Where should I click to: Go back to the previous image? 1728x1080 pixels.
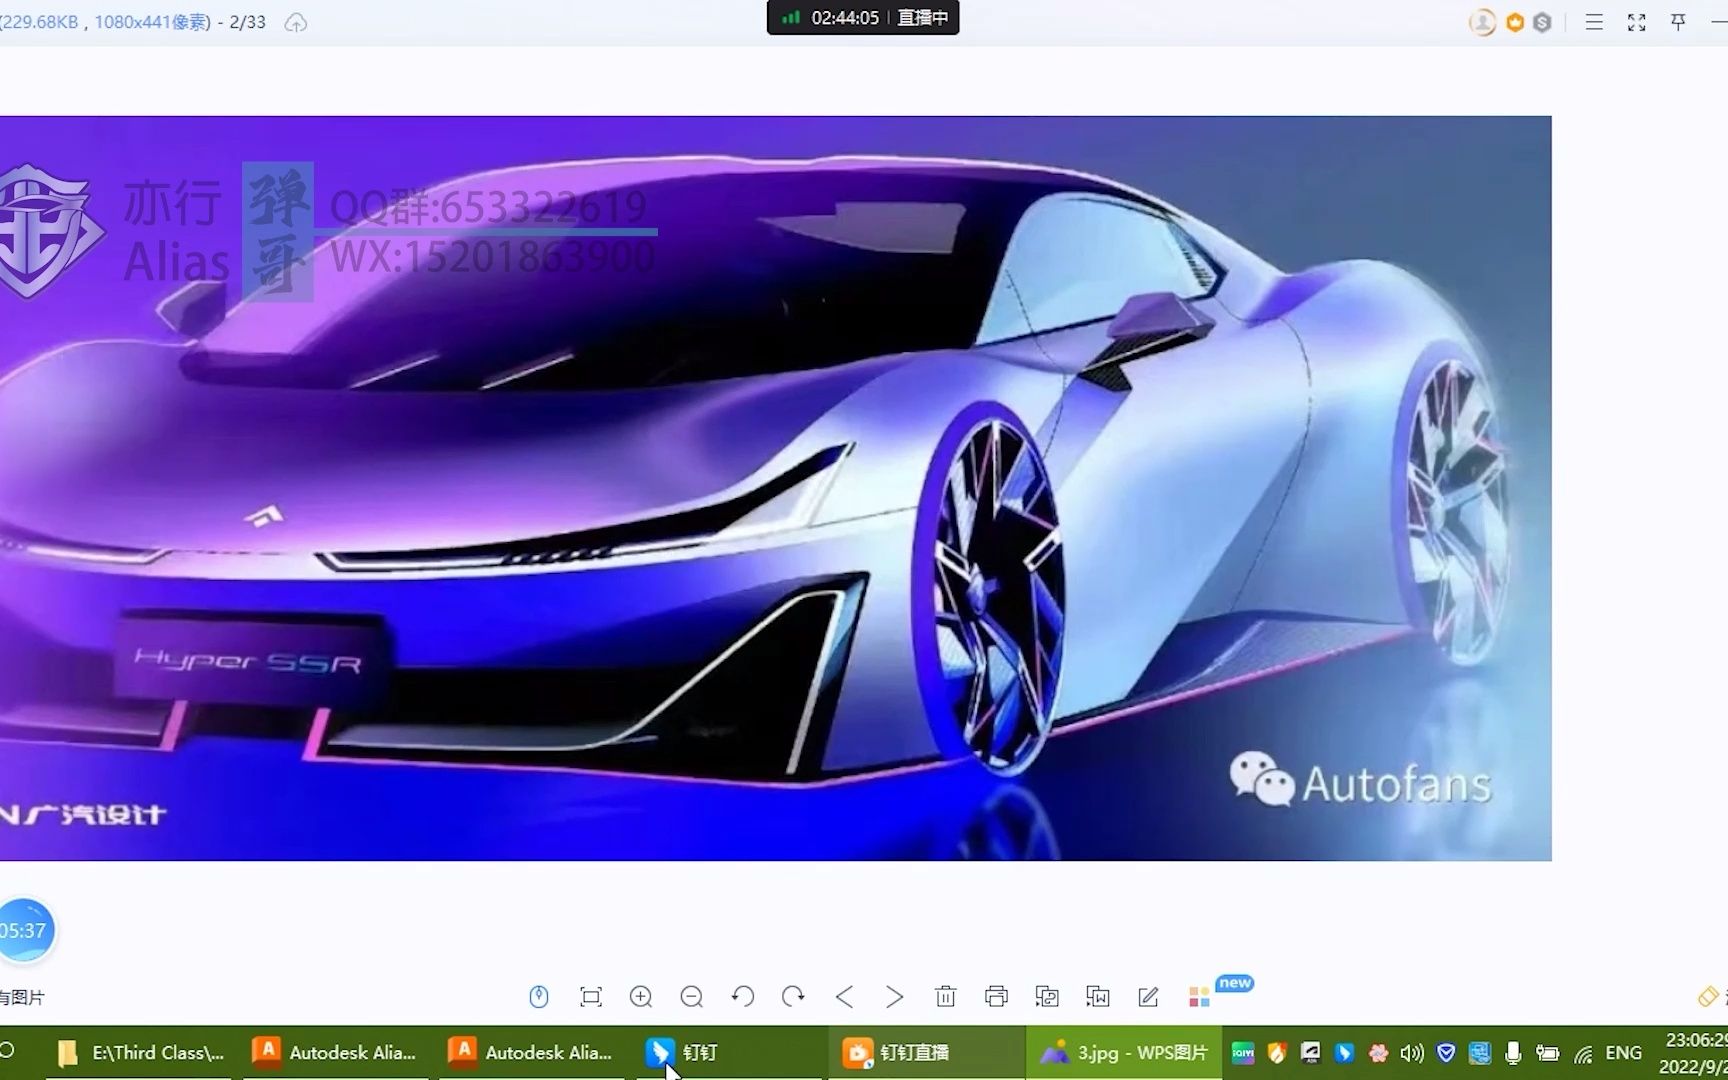coord(844,996)
